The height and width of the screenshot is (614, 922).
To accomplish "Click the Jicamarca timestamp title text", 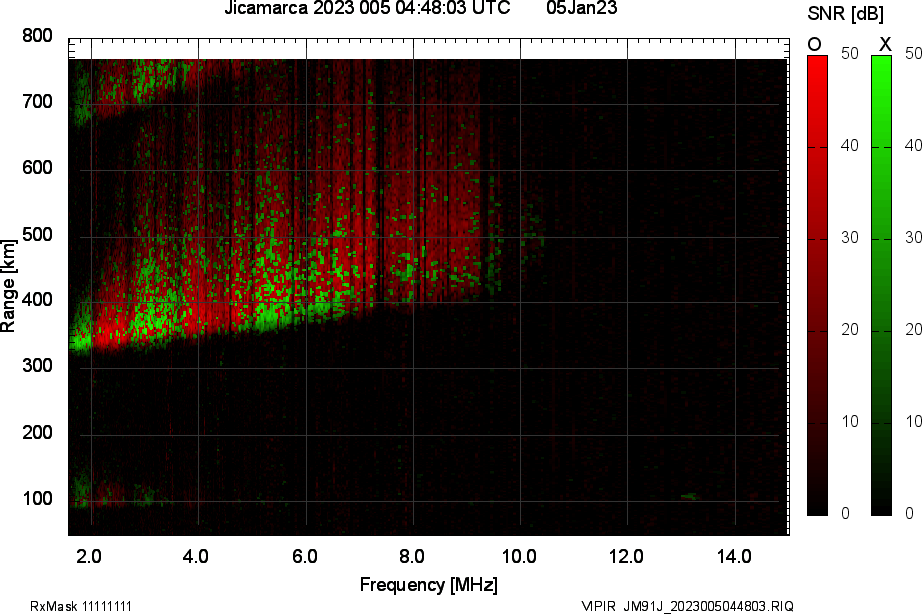I will click(x=368, y=8).
